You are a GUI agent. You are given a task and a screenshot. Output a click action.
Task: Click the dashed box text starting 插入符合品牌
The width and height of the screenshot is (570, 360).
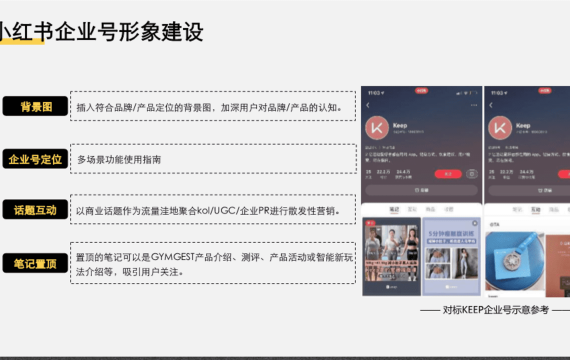(x=213, y=106)
